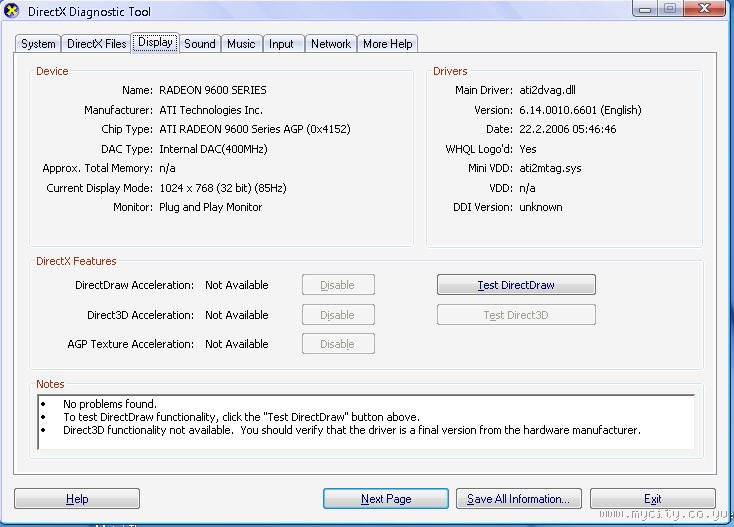Click the Direct3D Acceleration Not Available status
Image resolution: width=734 pixels, height=527 pixels.
pyautogui.click(x=237, y=315)
